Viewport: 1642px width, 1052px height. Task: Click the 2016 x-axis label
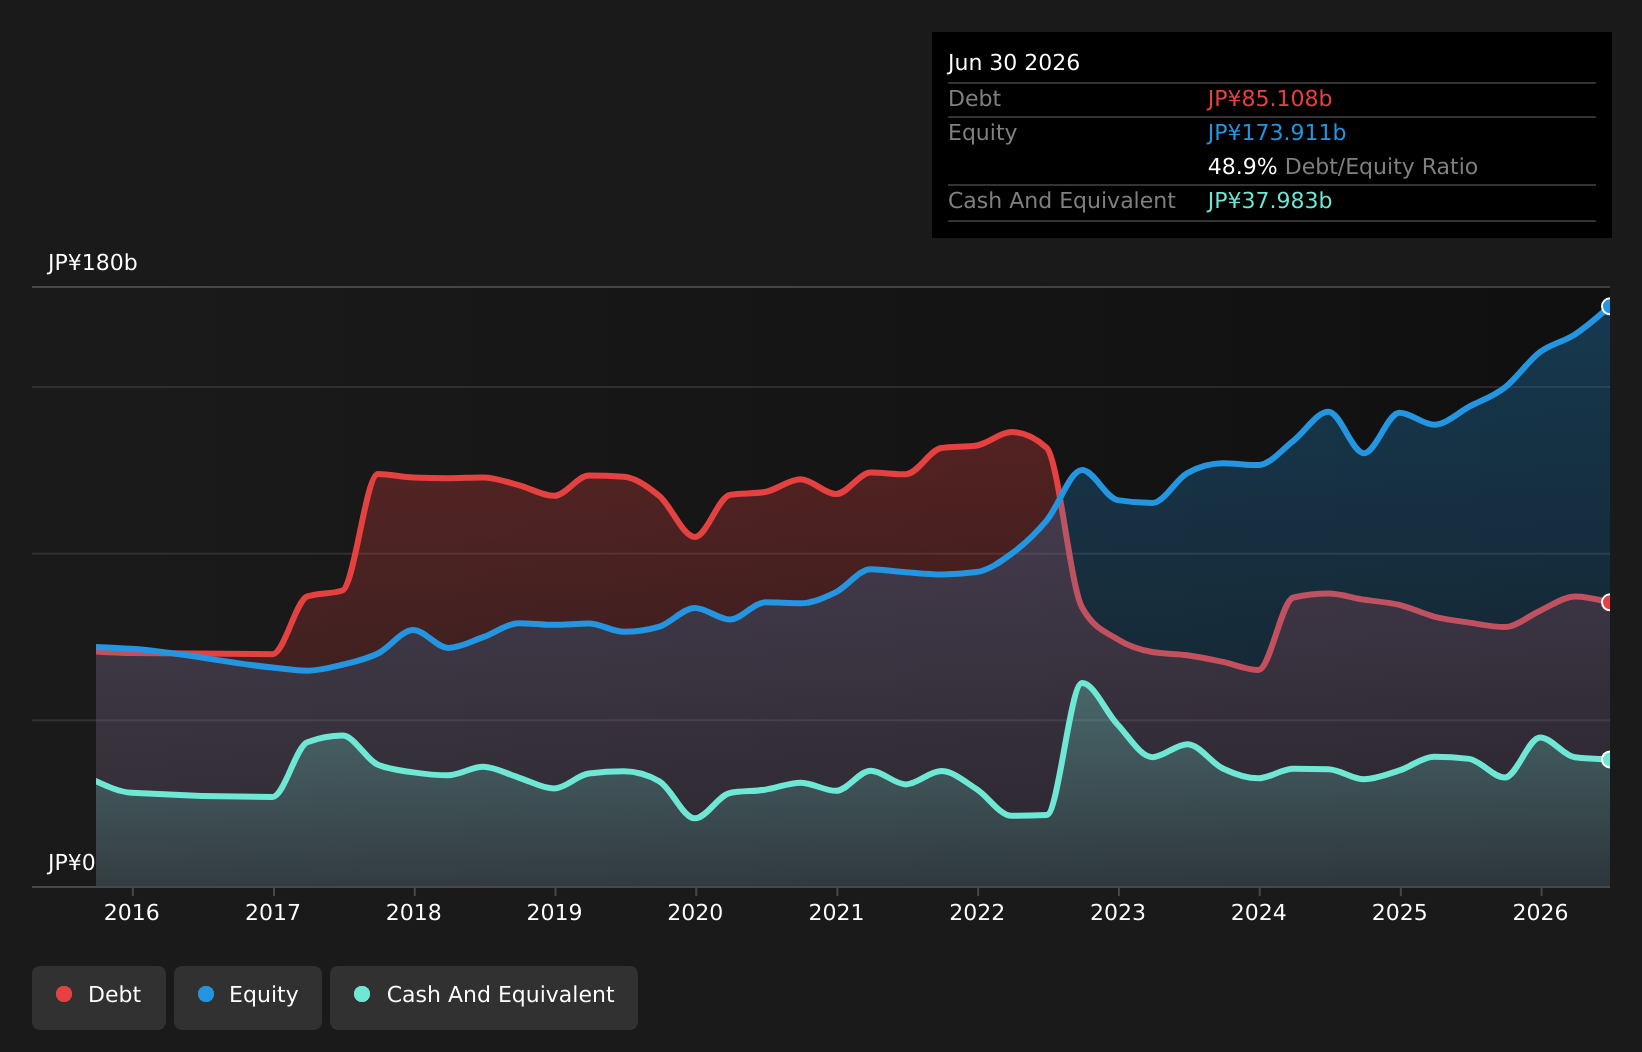coord(132,912)
